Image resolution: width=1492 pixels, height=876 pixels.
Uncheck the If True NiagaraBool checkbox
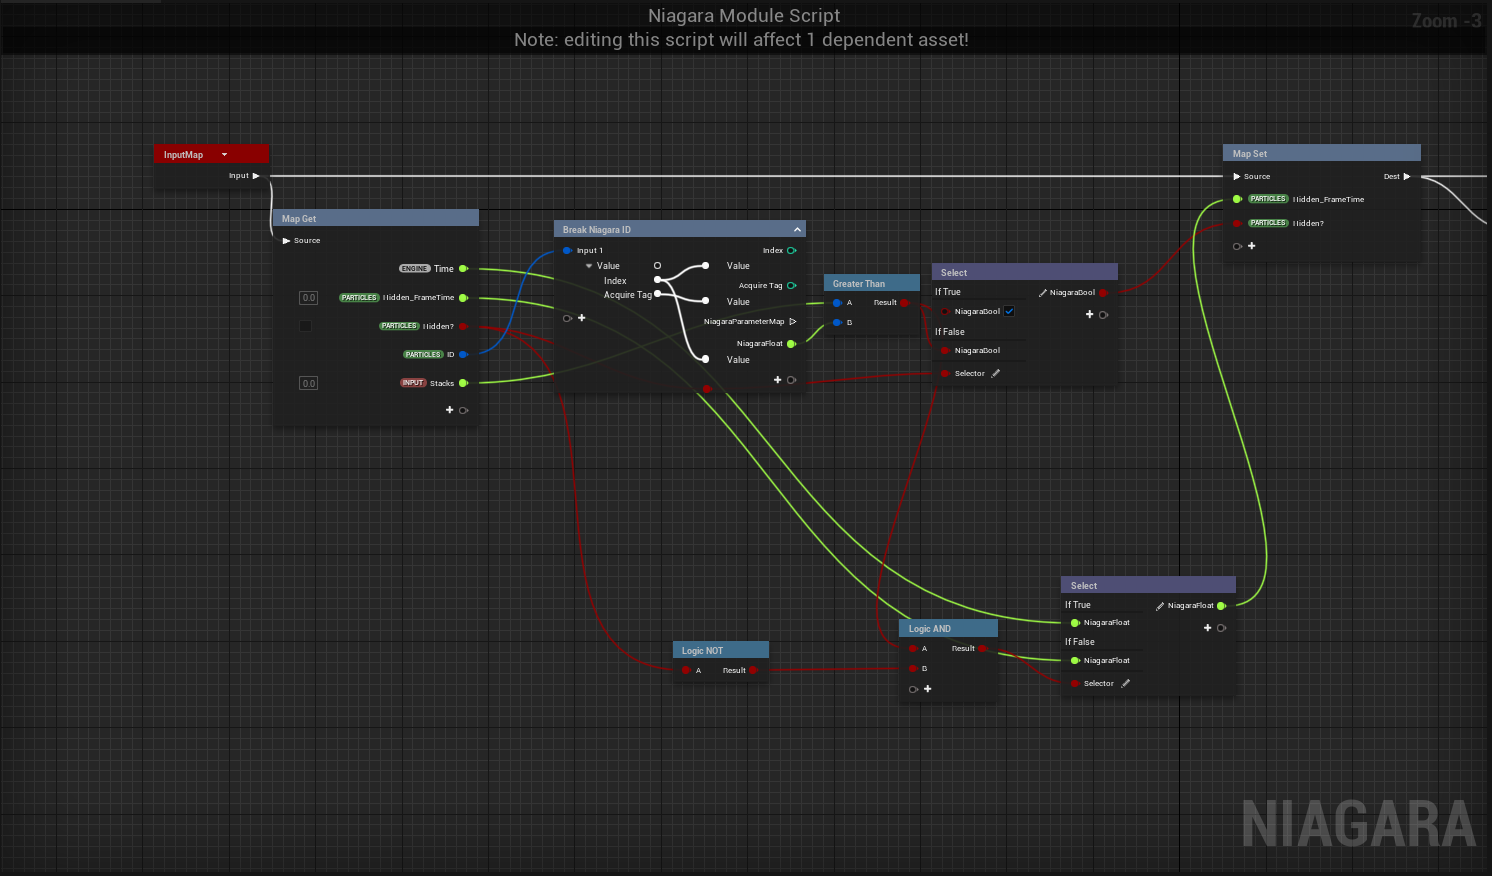pos(1010,311)
